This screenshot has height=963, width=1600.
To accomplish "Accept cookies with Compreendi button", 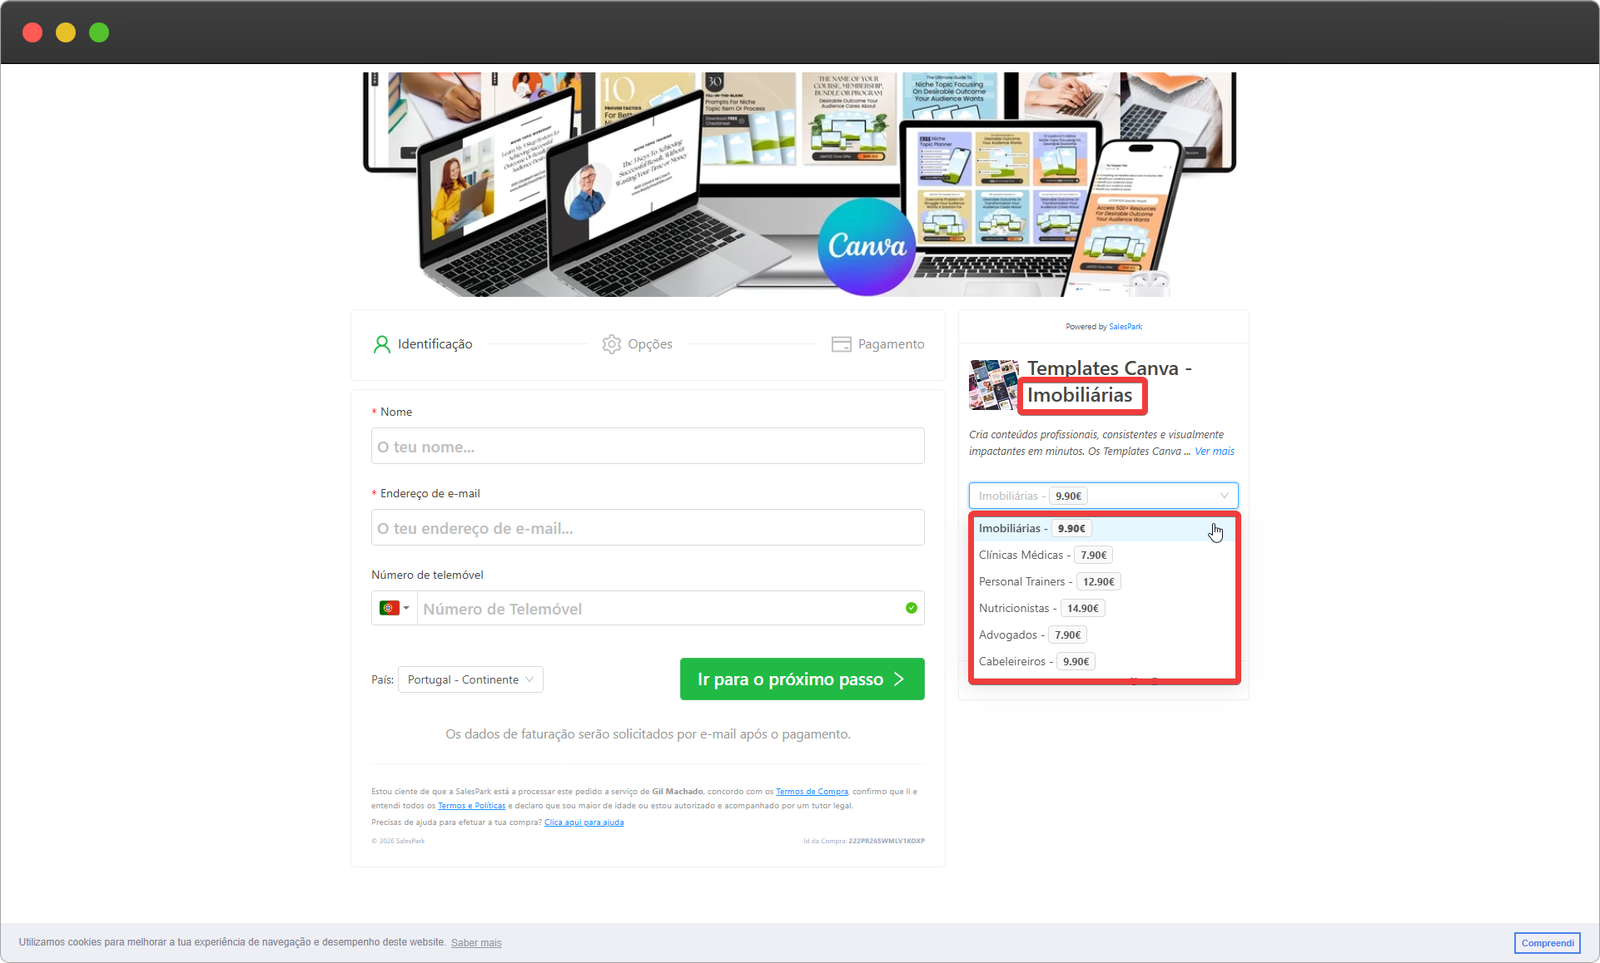I will (1546, 943).
